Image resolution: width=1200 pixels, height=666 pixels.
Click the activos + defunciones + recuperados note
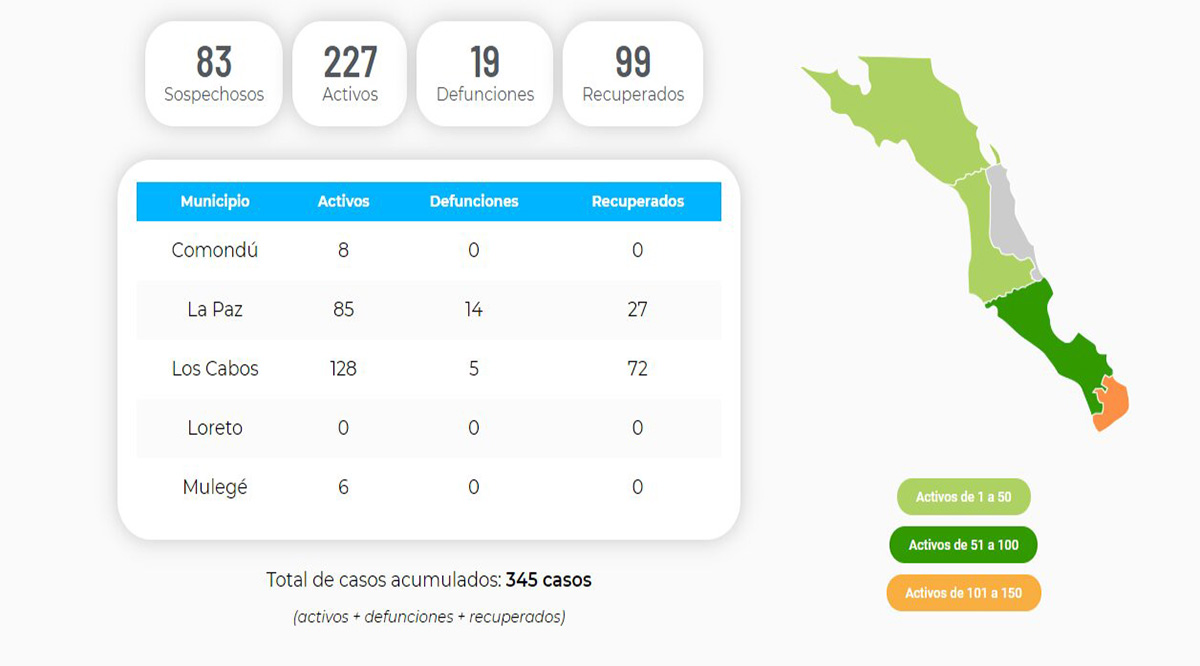tap(429, 617)
